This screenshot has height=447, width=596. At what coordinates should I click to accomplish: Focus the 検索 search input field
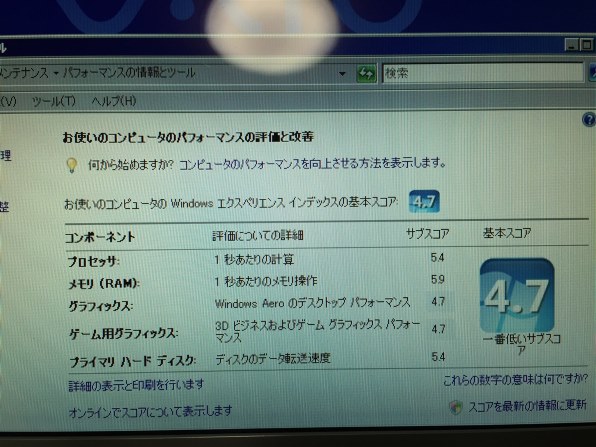[x=482, y=73]
